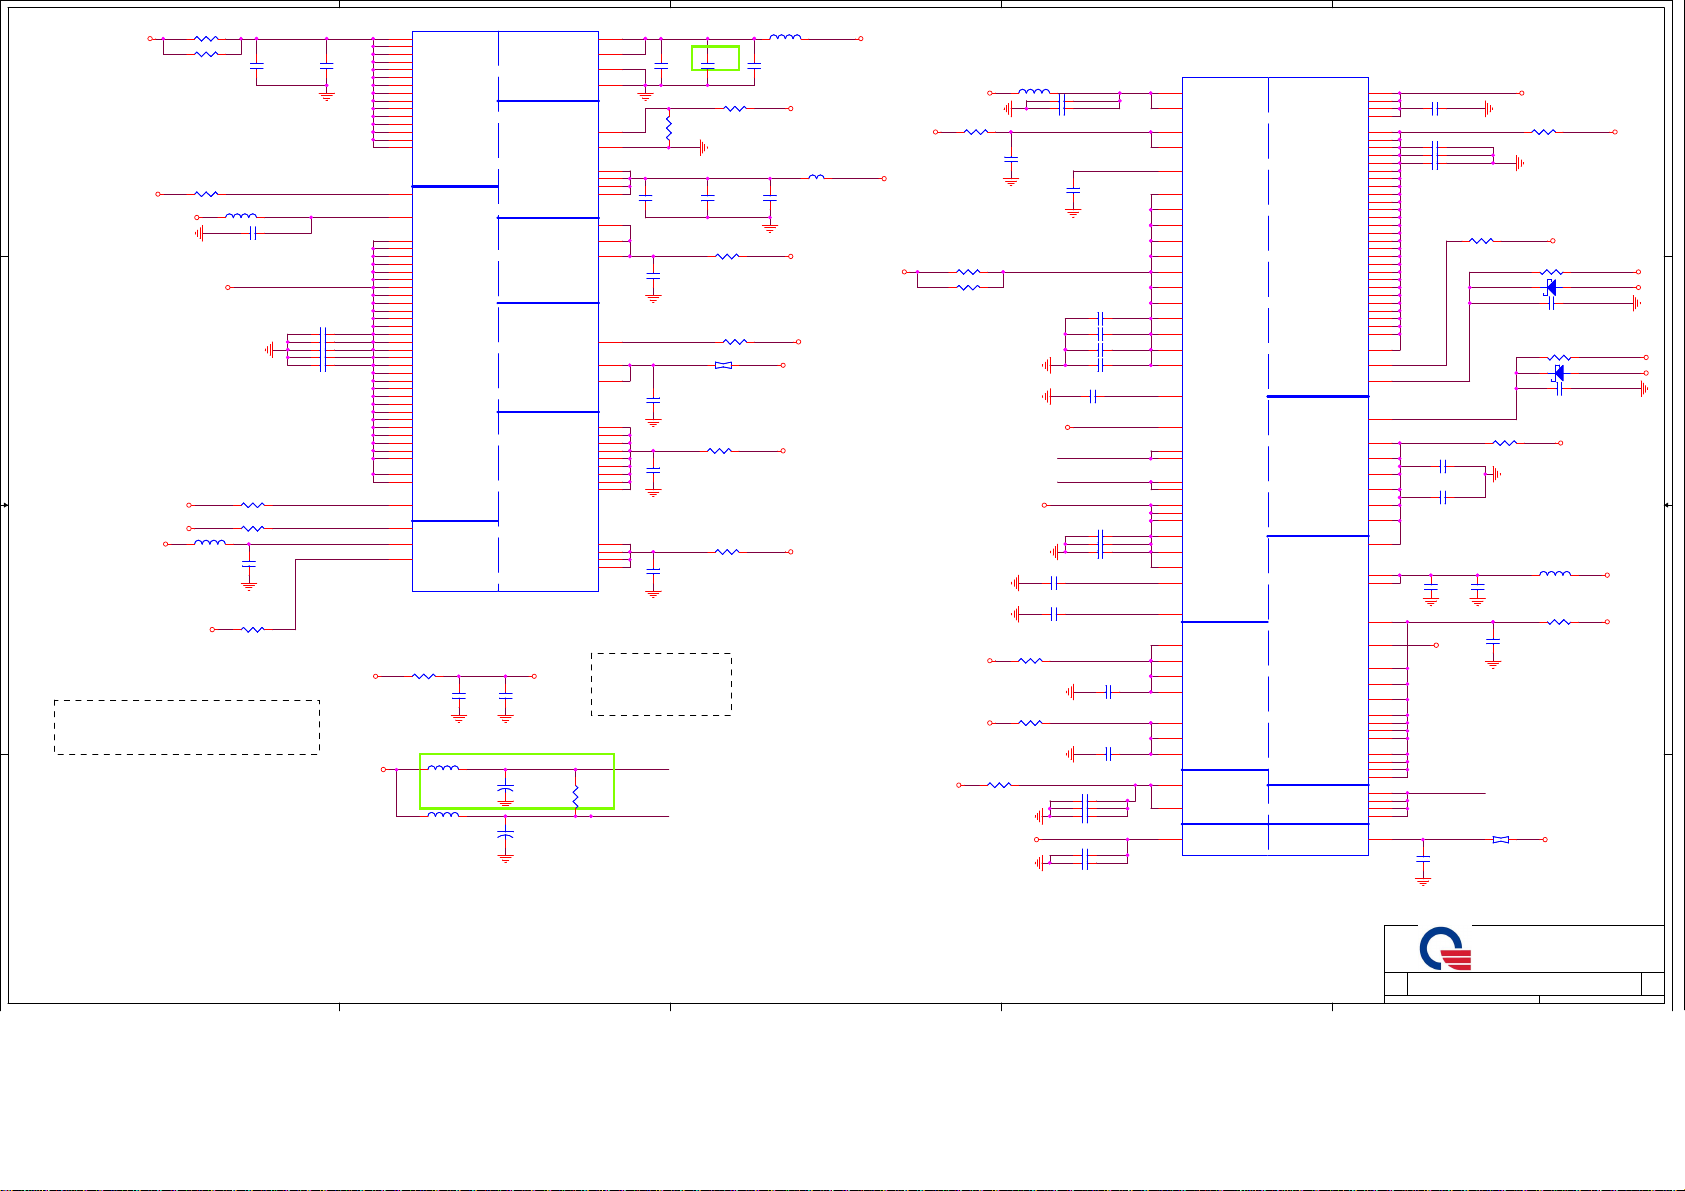
Task: Click the inductor just below the large green rectangle
Action: [443, 816]
